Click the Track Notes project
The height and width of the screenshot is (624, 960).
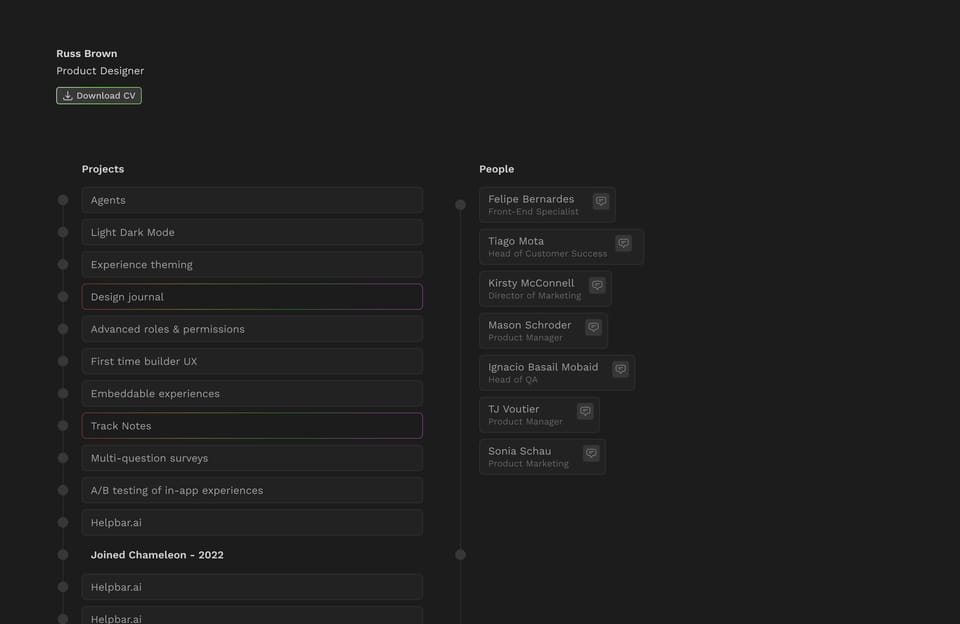coord(252,426)
